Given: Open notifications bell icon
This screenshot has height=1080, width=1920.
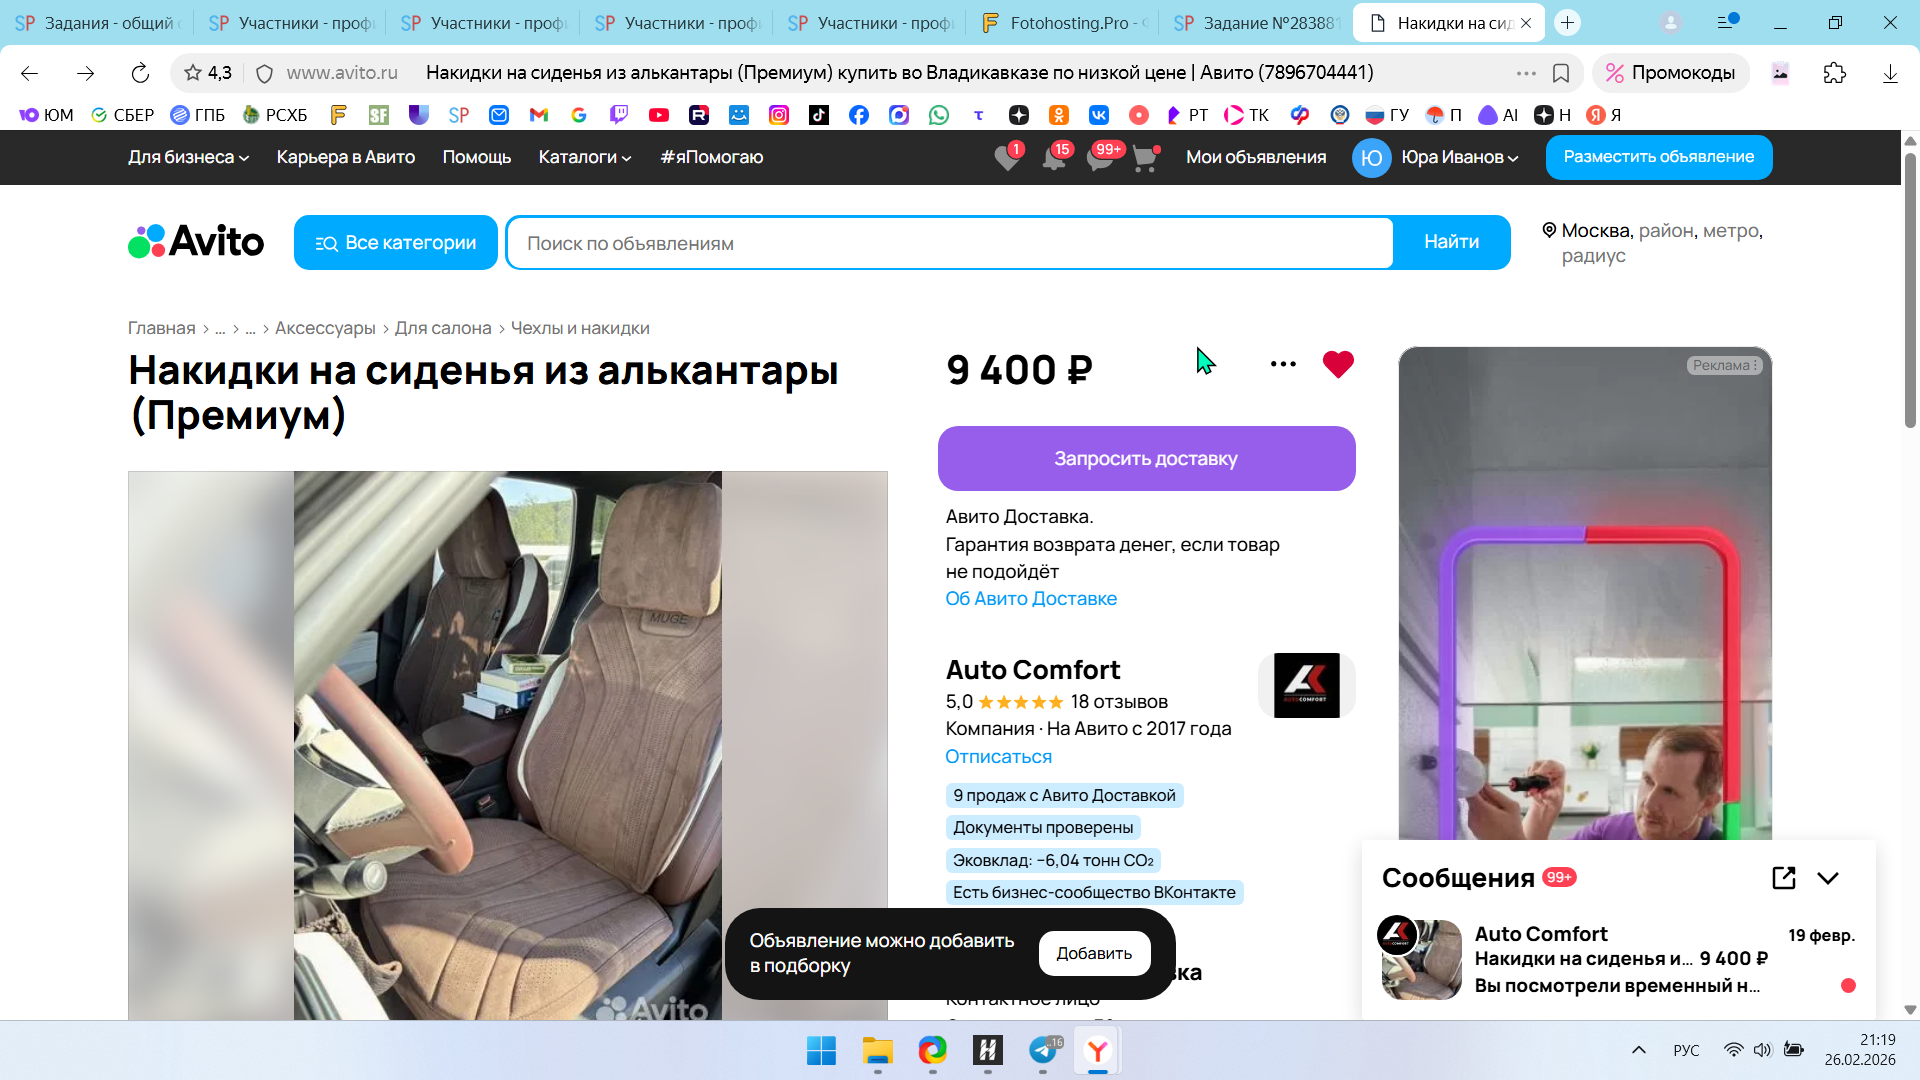Looking at the screenshot, I should coord(1053,158).
